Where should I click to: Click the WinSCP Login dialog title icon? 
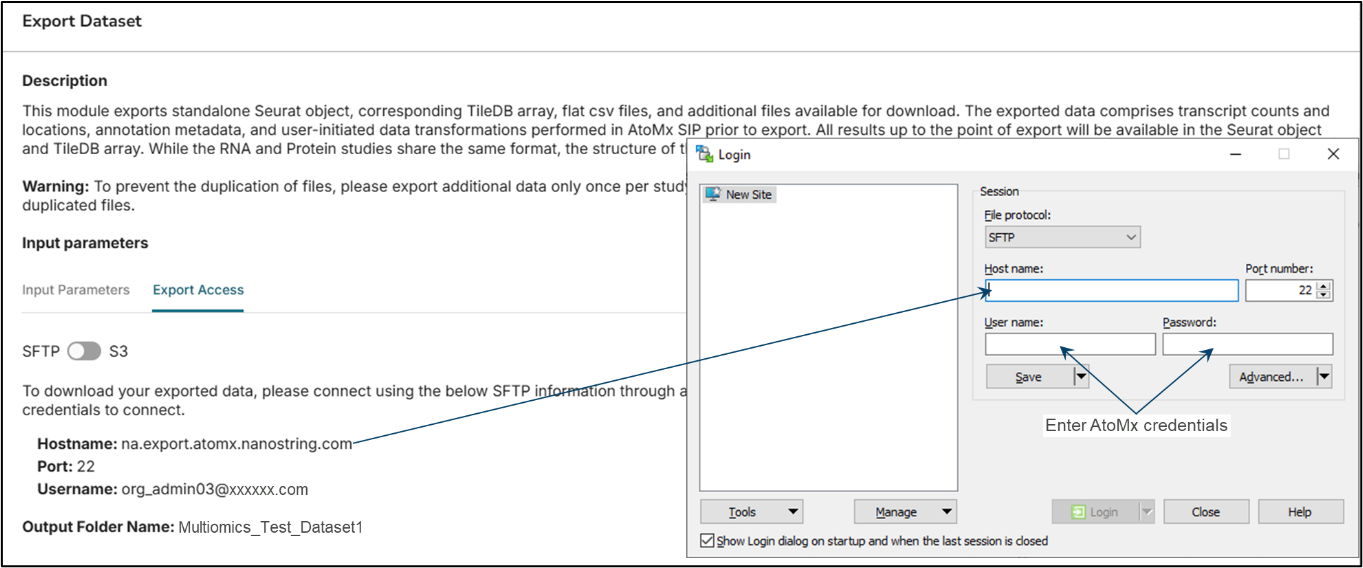[707, 154]
